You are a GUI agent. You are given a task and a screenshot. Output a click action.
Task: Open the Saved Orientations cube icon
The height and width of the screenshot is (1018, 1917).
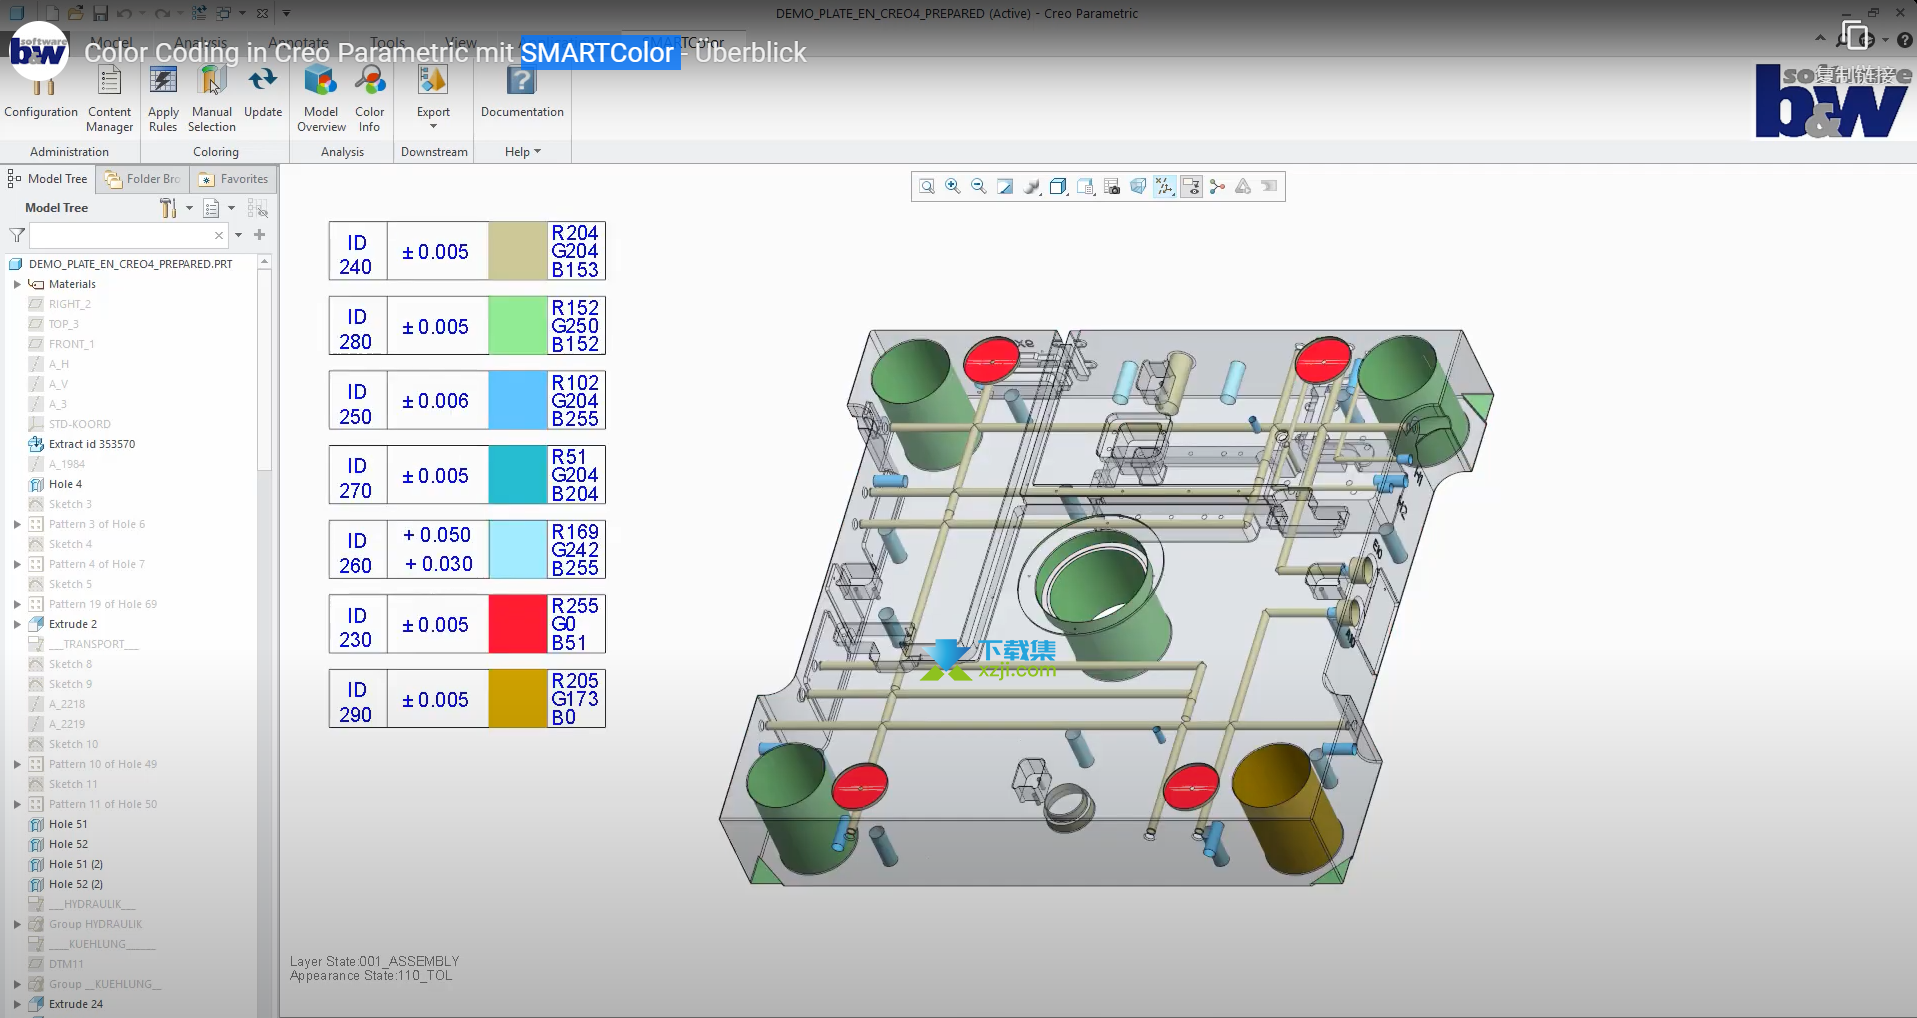pos(1059,186)
